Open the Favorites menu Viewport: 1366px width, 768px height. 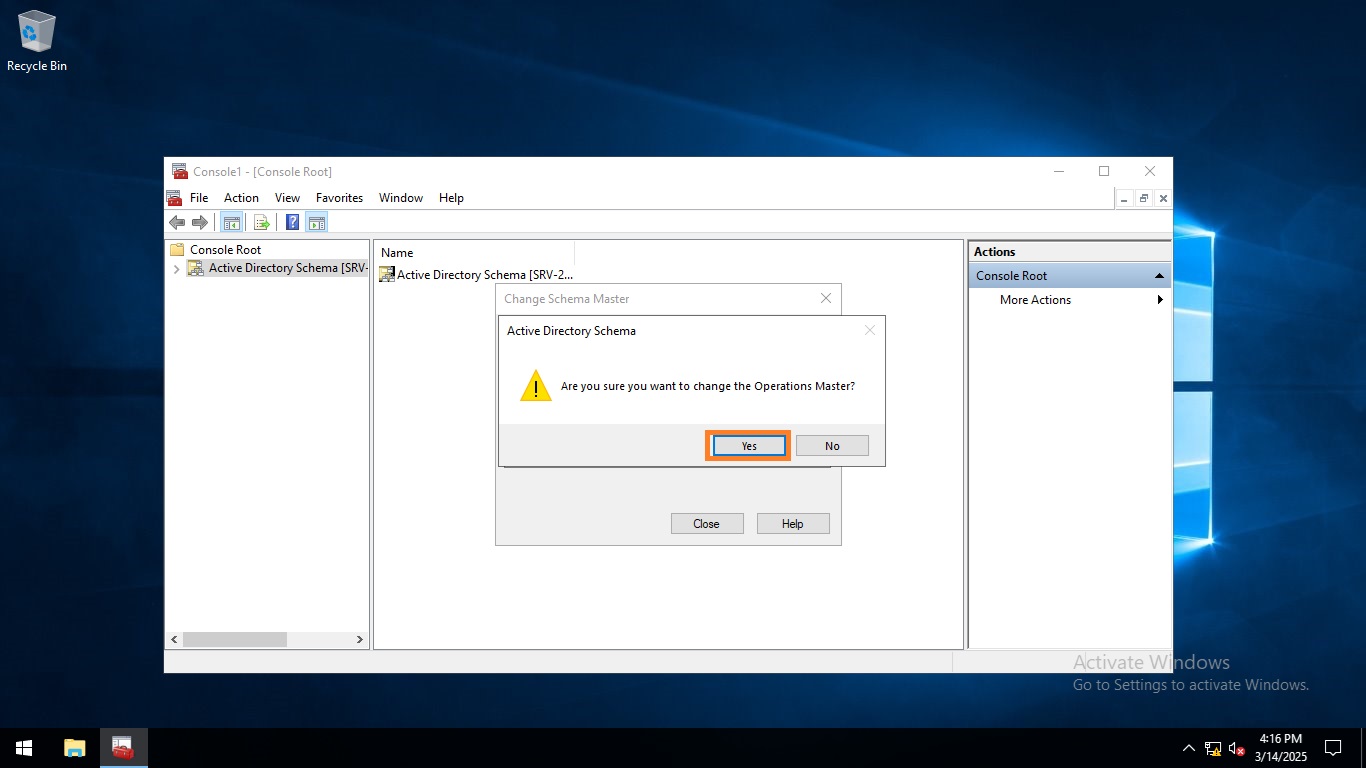tap(339, 198)
